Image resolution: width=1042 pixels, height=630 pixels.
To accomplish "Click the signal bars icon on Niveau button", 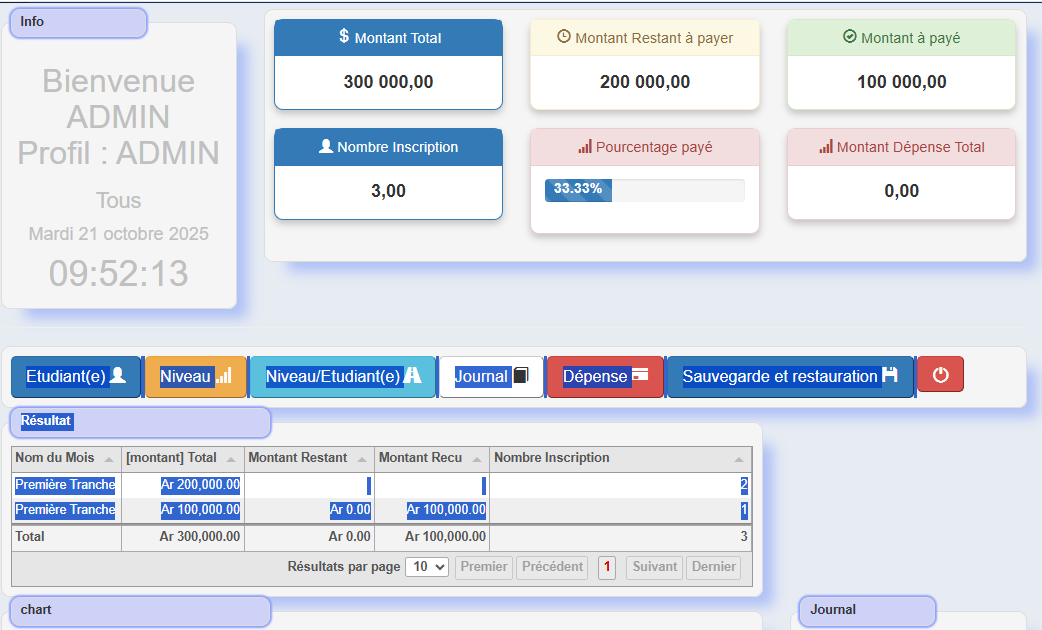I will pyautogui.click(x=224, y=376).
